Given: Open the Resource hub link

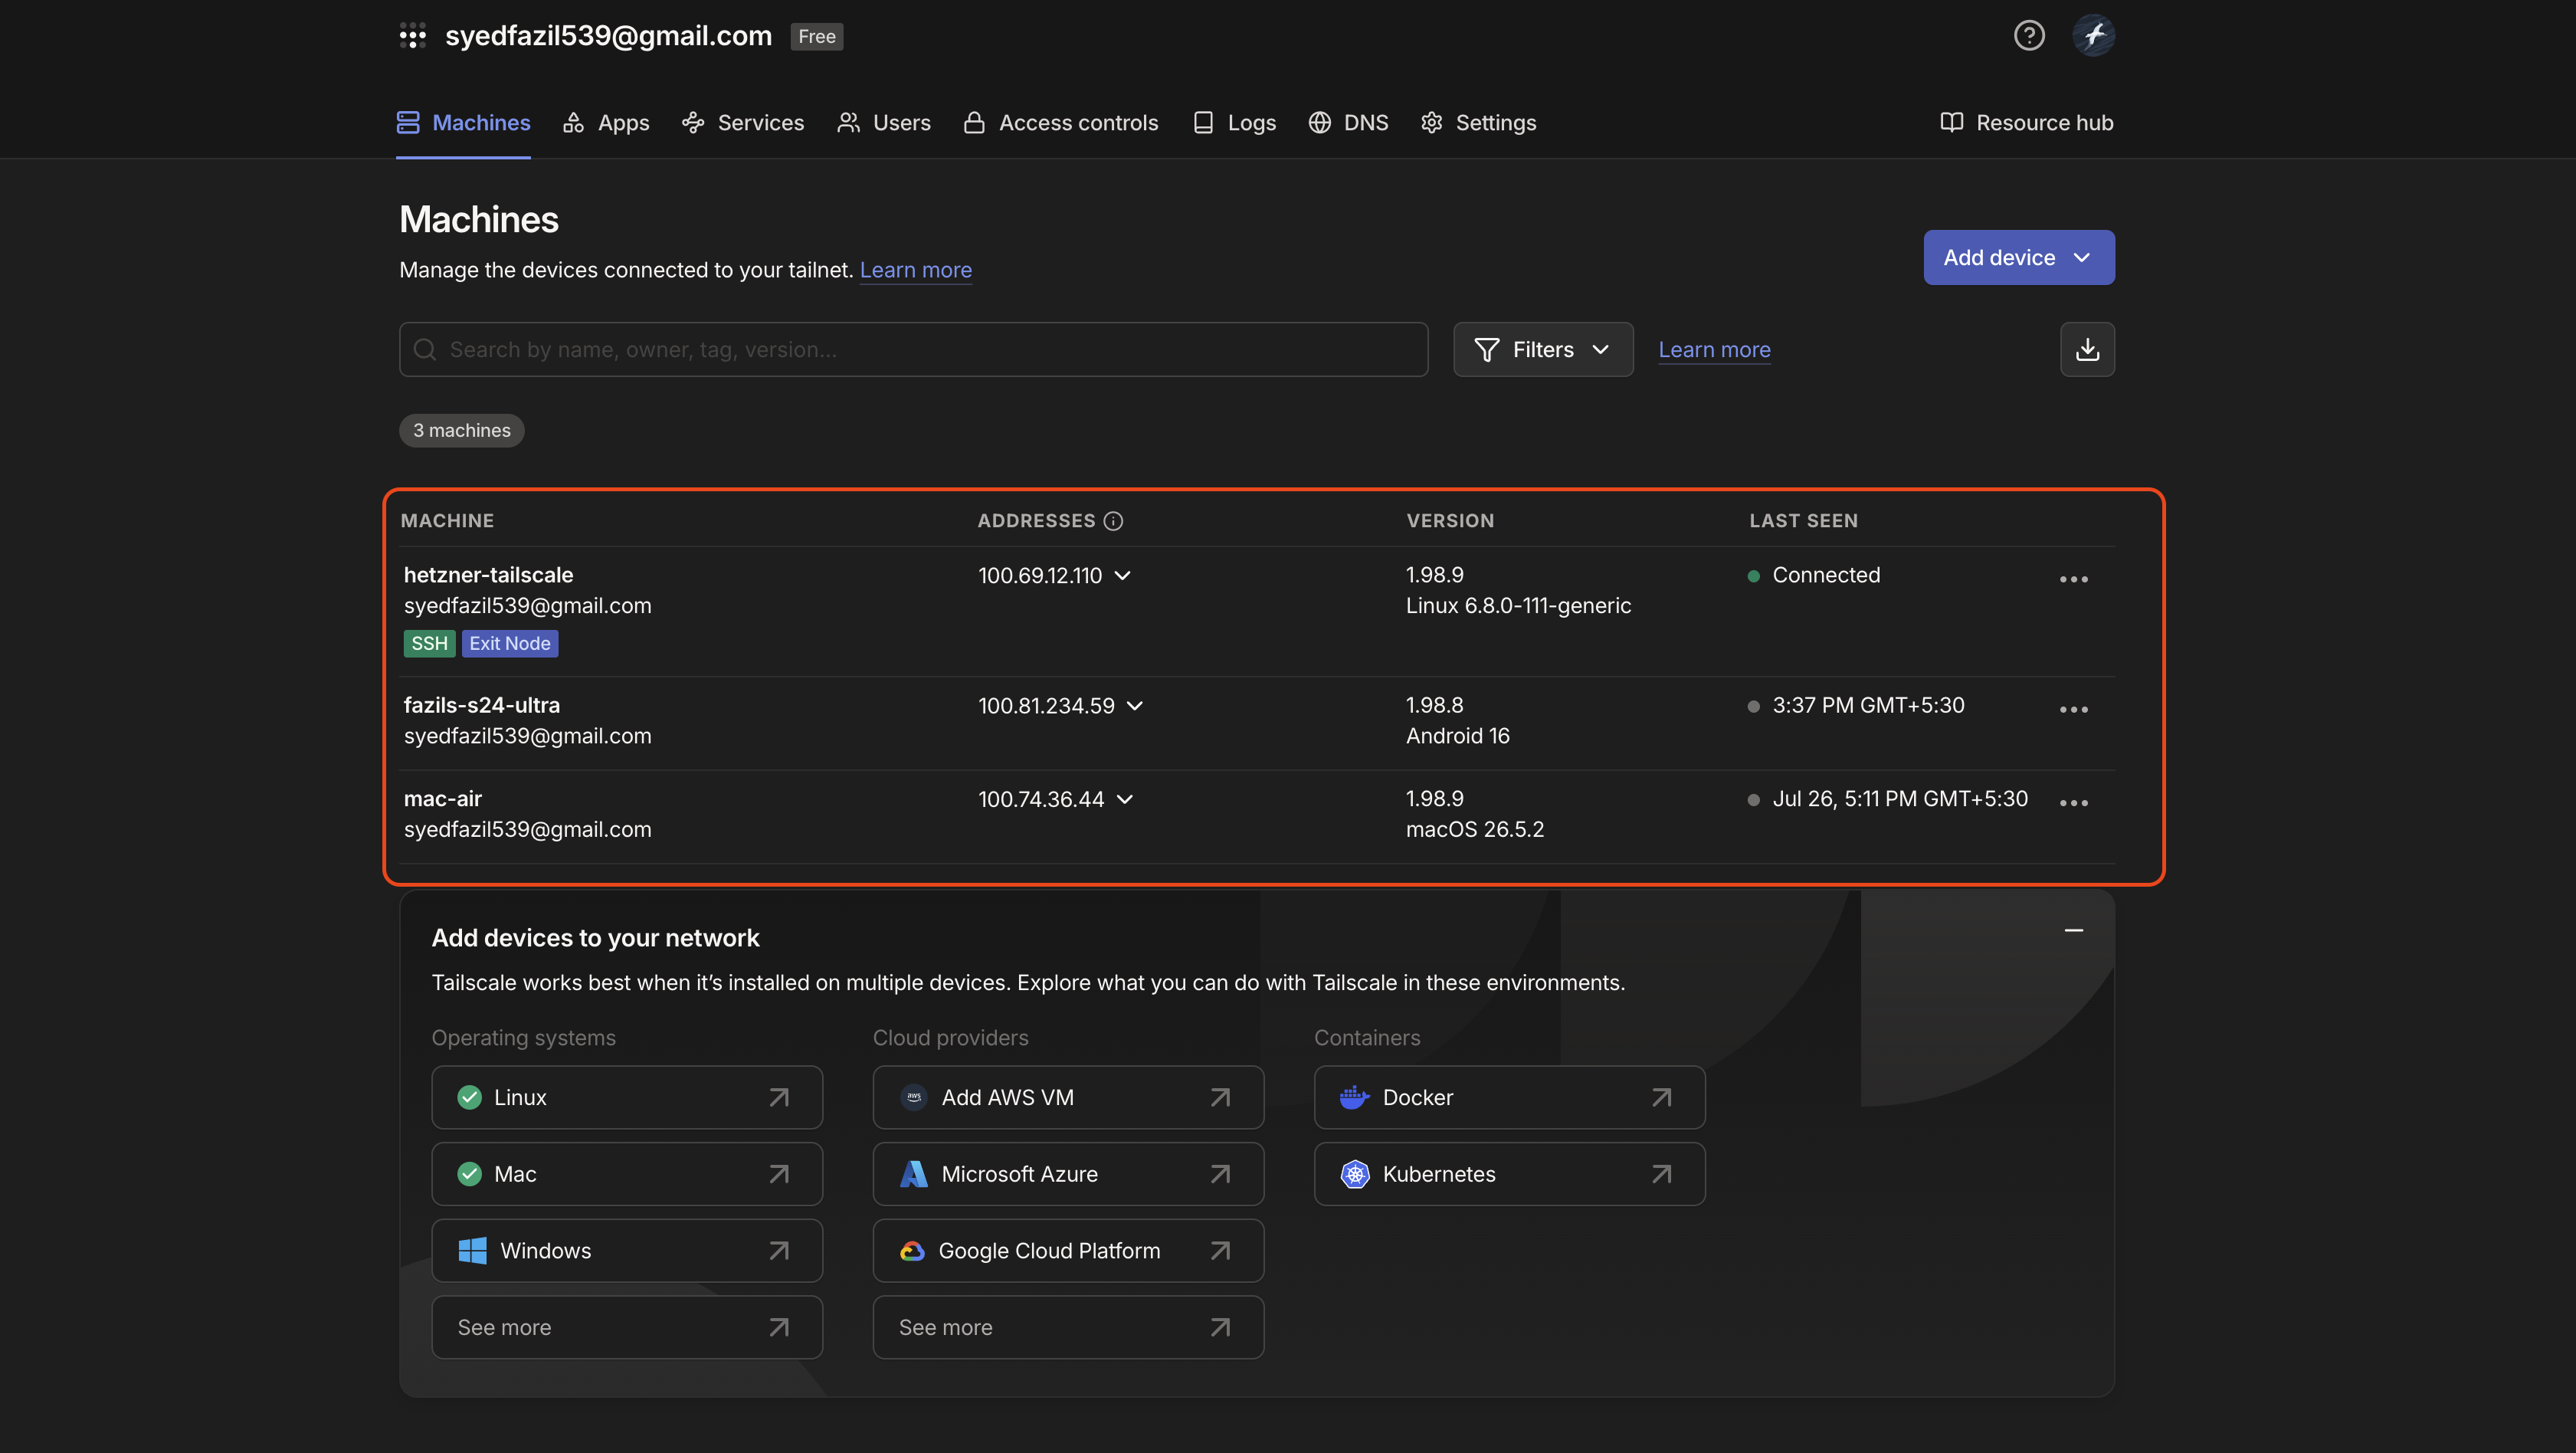Looking at the screenshot, I should [2026, 122].
